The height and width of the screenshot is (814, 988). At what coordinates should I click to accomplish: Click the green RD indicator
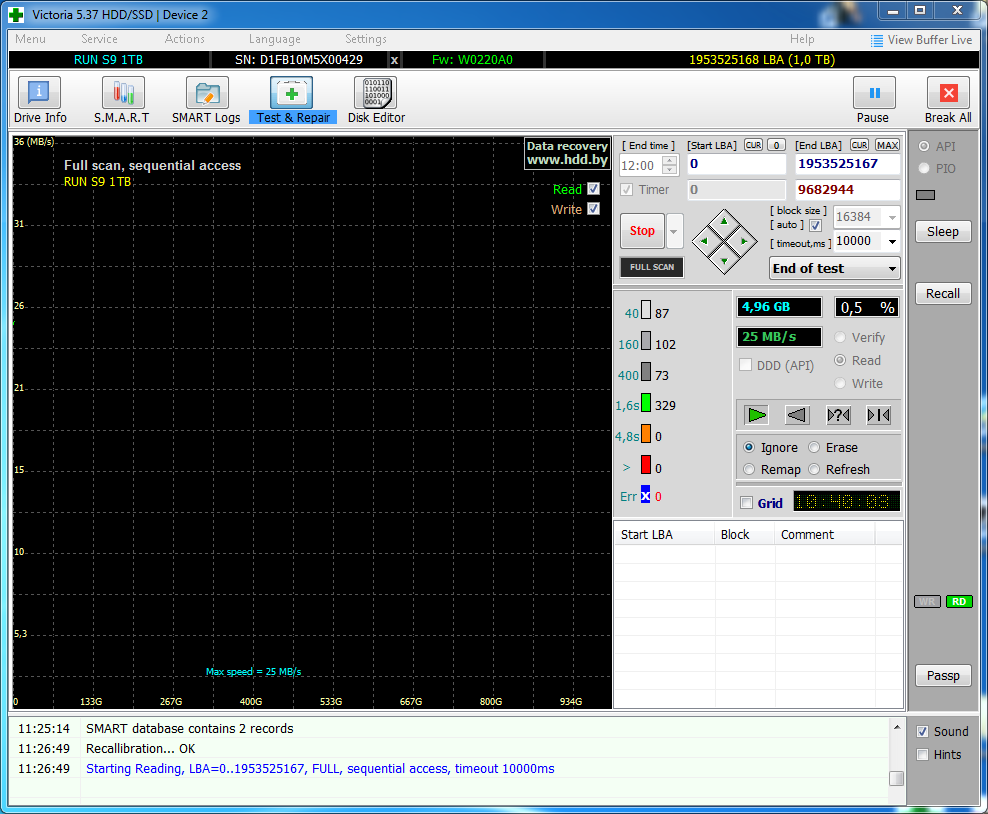[x=959, y=602]
